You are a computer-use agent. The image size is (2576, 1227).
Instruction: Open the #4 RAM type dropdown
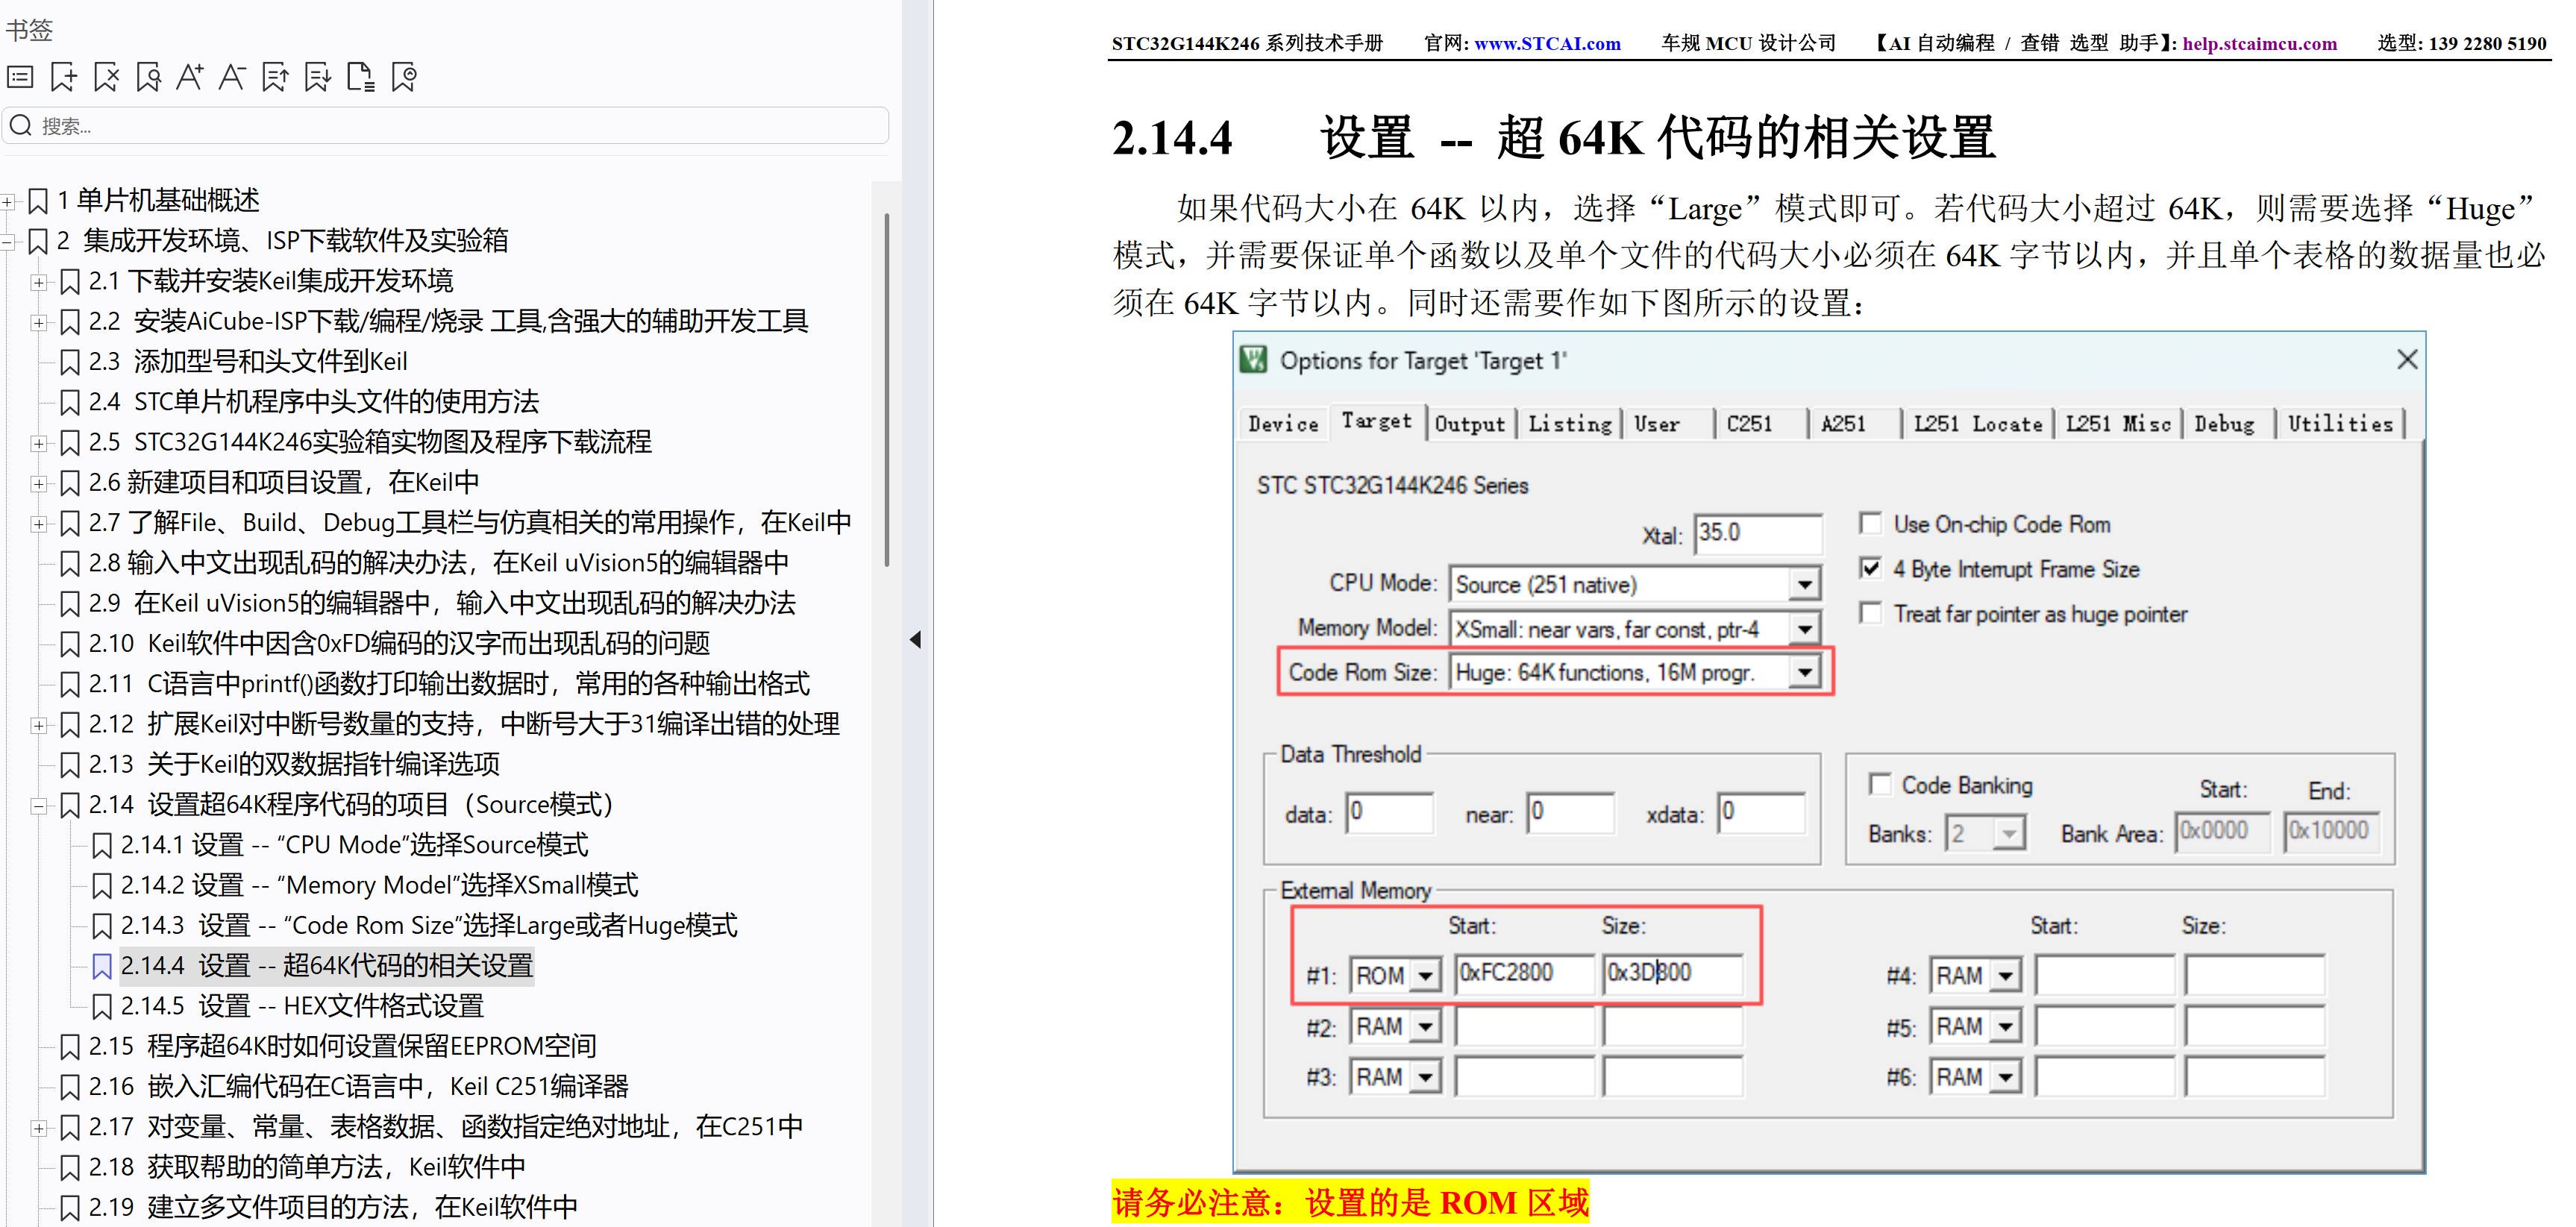pos(2006,975)
